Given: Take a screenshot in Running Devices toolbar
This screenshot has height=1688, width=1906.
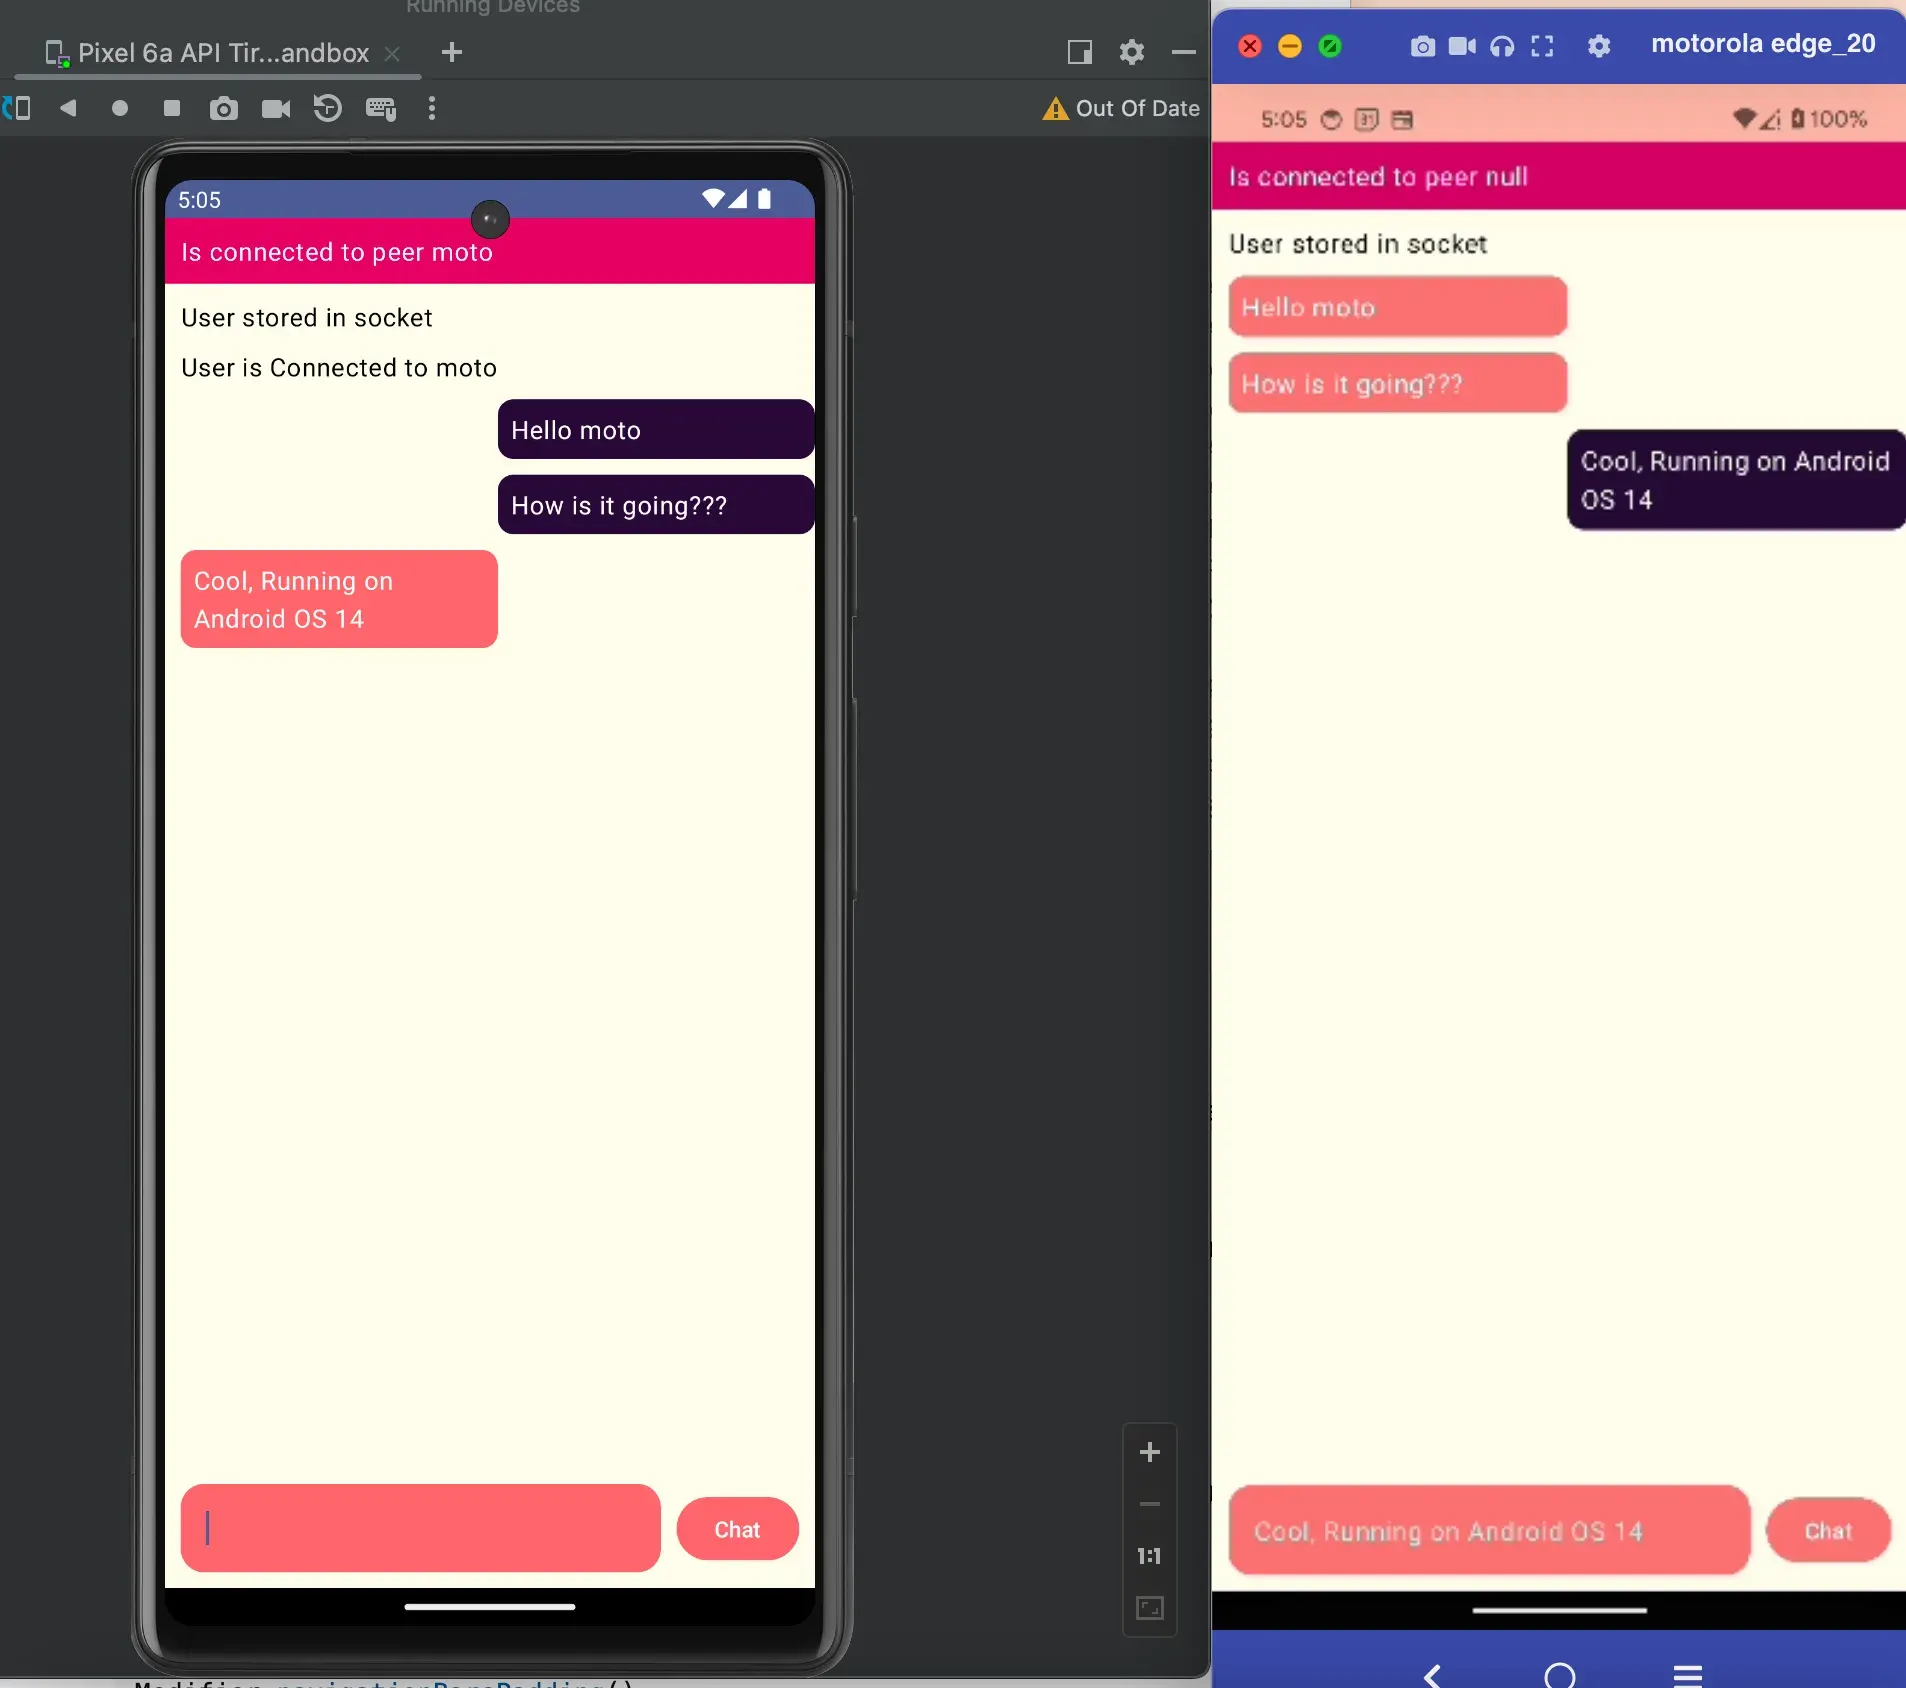Looking at the screenshot, I should 223,108.
